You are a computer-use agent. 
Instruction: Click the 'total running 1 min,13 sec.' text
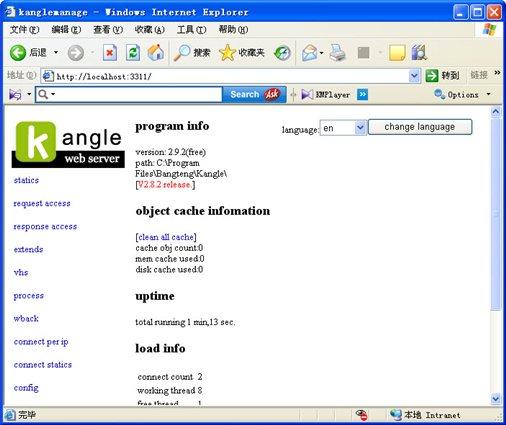[185, 322]
